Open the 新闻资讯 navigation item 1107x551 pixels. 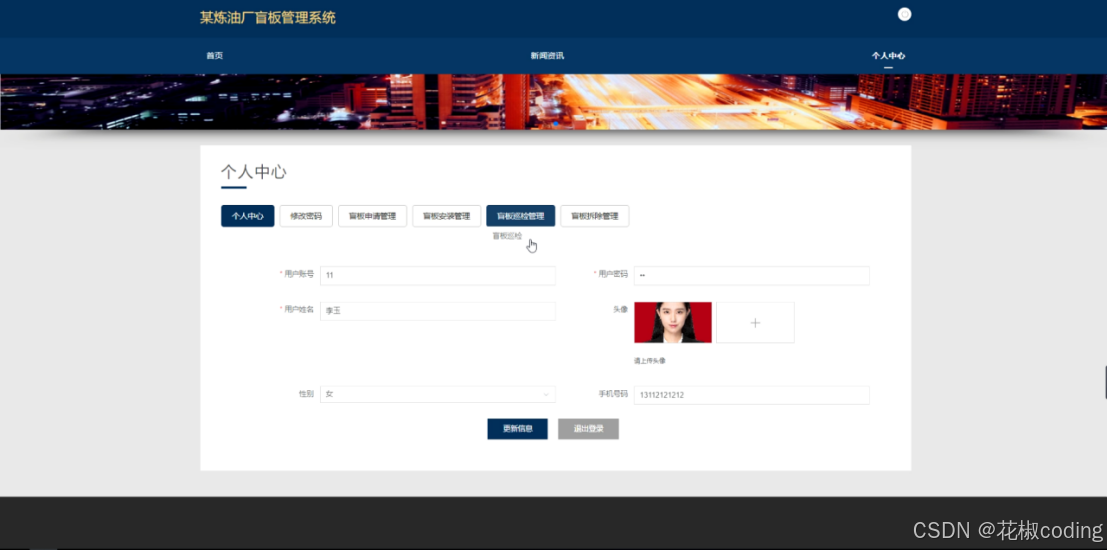click(x=547, y=56)
